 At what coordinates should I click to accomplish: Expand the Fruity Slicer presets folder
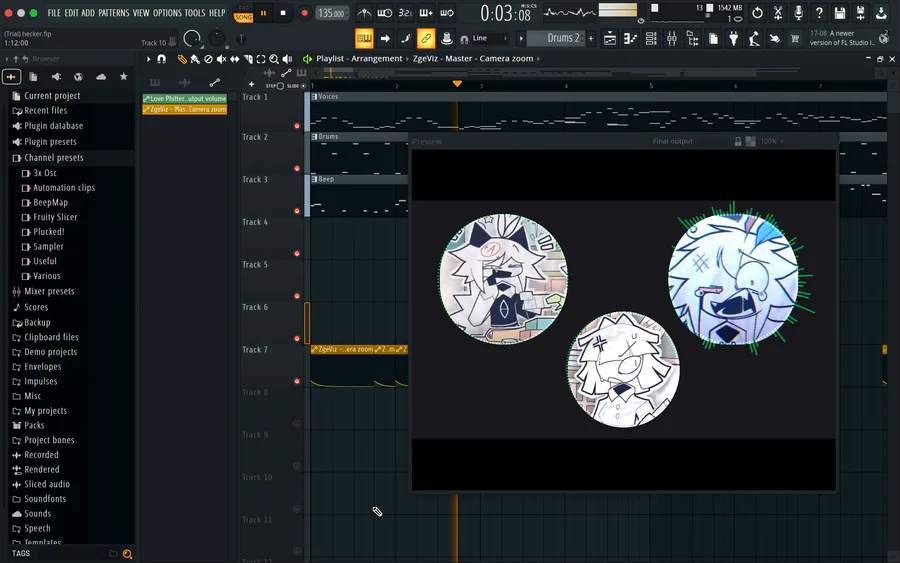55,217
